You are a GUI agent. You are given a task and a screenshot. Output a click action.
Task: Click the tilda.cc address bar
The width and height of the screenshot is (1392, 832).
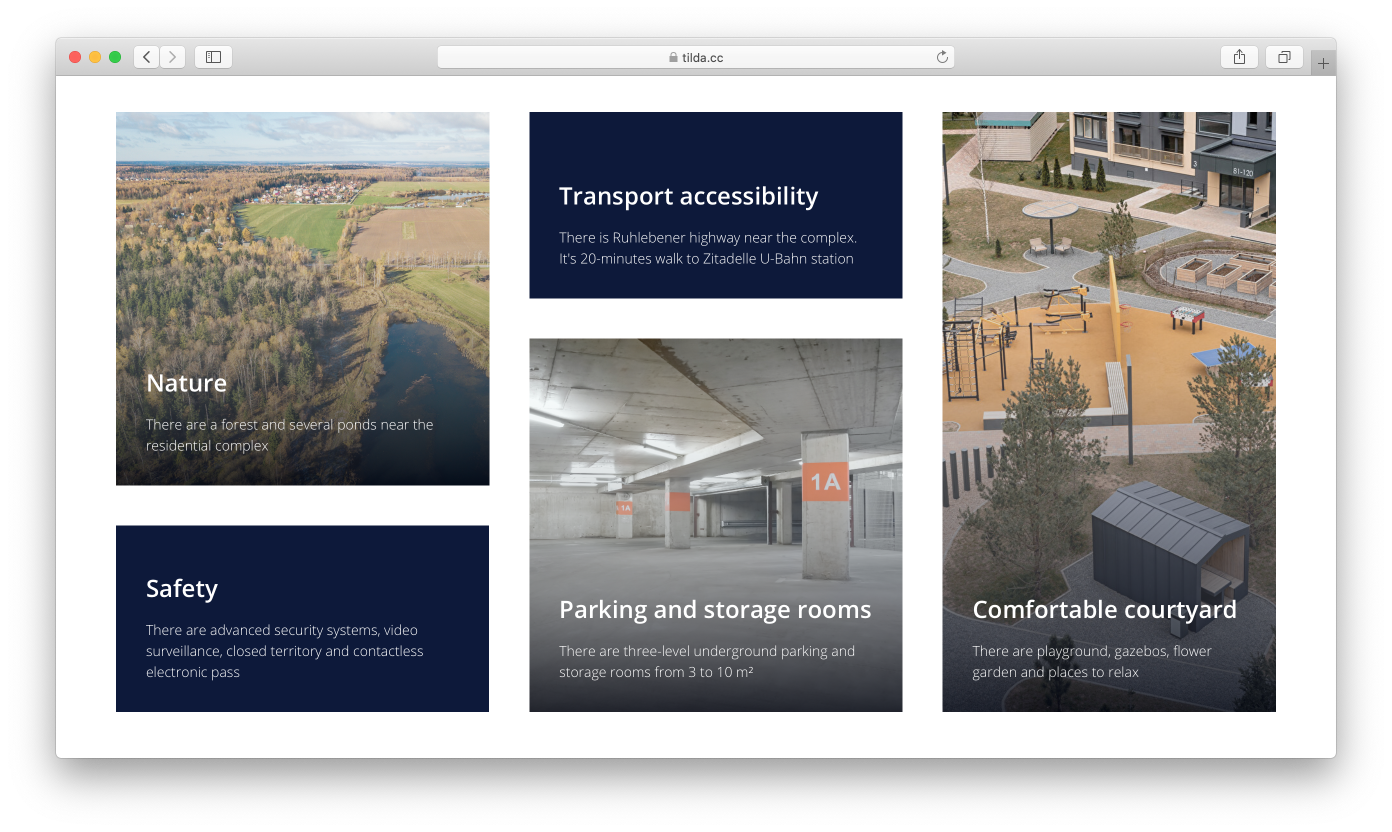(702, 58)
